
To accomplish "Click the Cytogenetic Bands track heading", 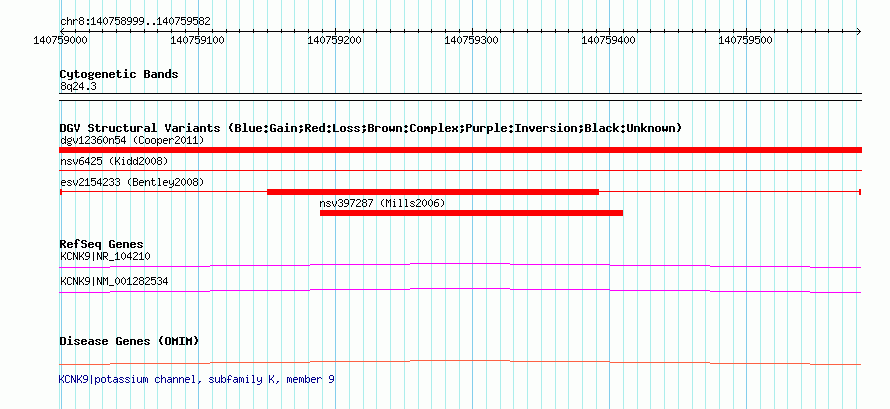I will tap(119, 74).
